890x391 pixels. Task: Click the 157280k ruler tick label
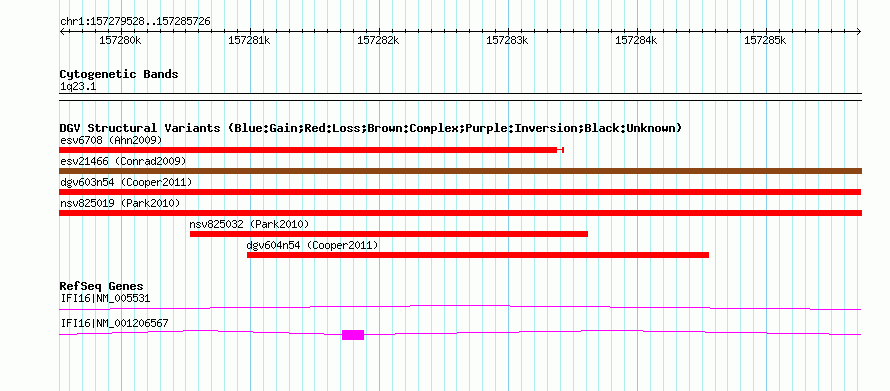(x=121, y=40)
